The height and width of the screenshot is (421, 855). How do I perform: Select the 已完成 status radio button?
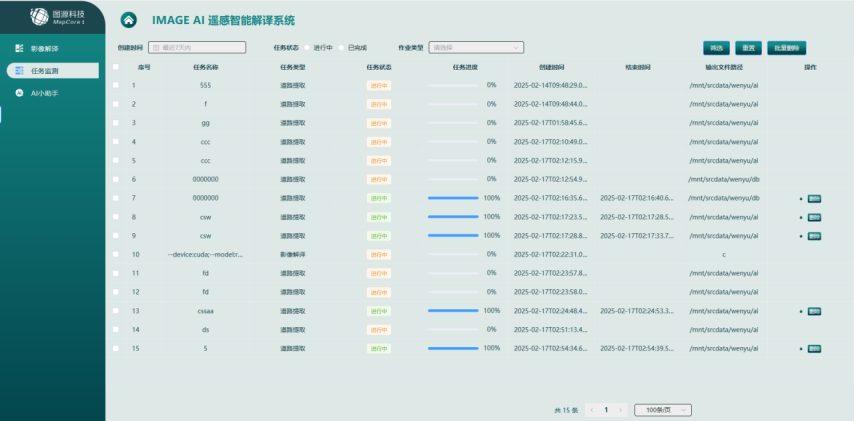click(x=341, y=47)
